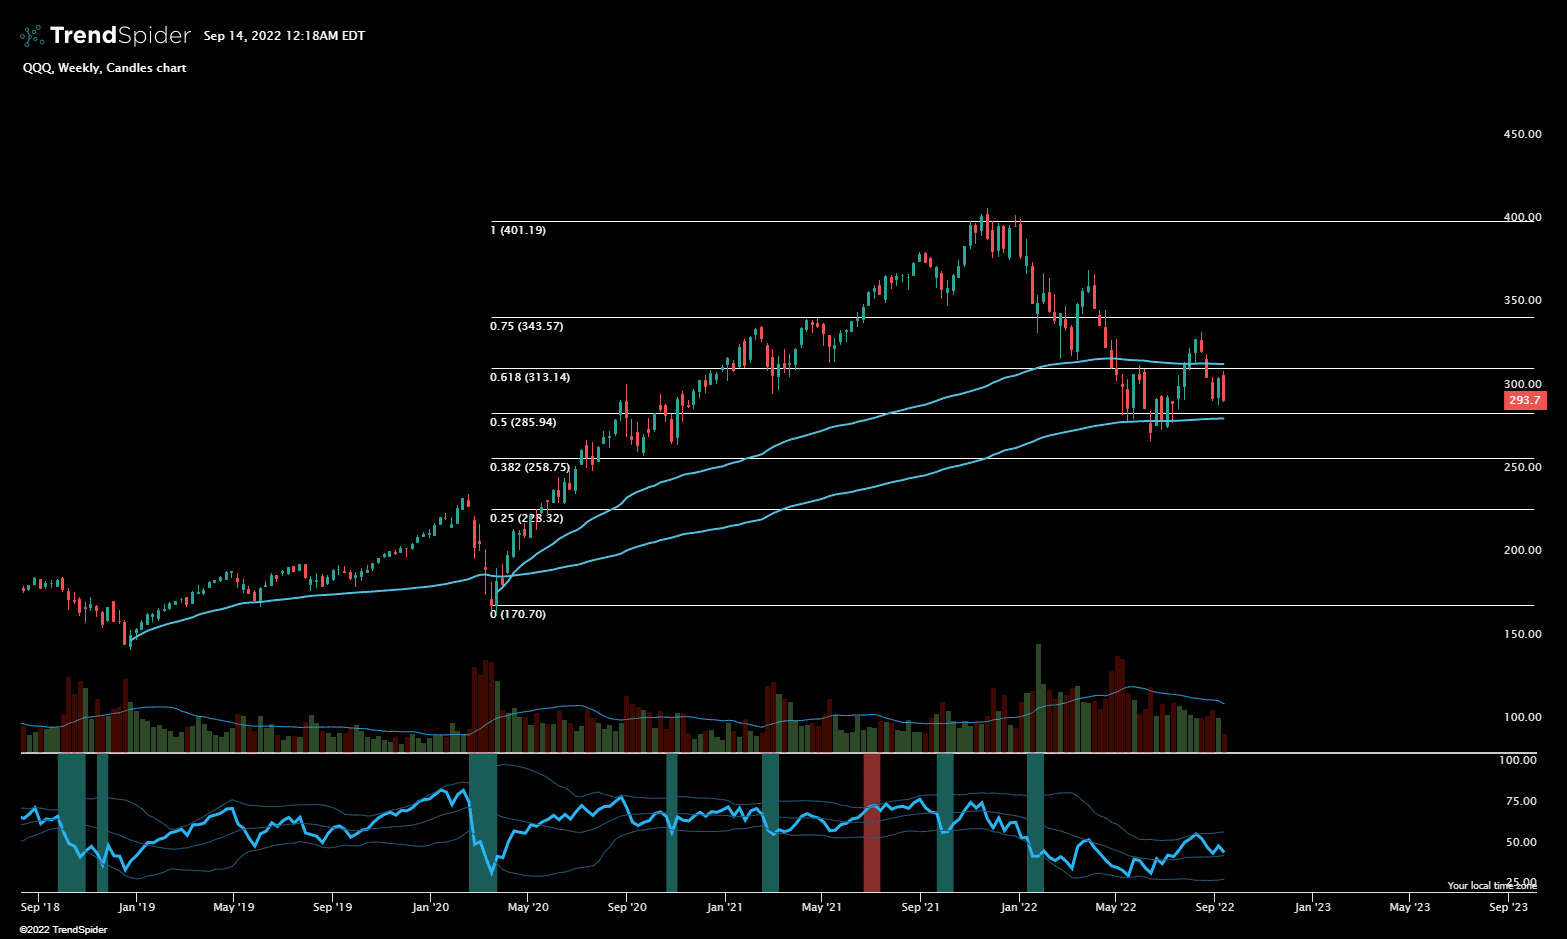Click the 450.00 price axis label

[x=1522, y=134]
